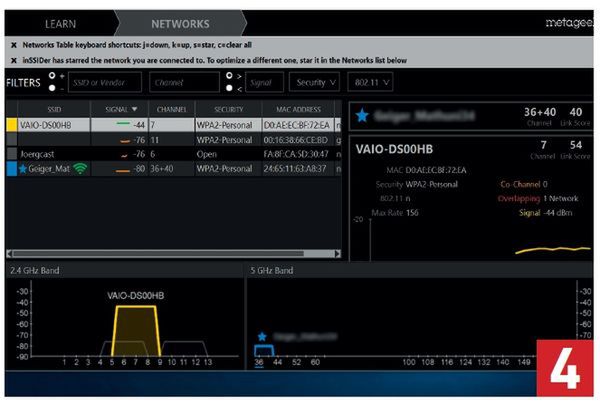The width and height of the screenshot is (600, 404).
Task: Sort table by SSID column header
Action: click(54, 109)
